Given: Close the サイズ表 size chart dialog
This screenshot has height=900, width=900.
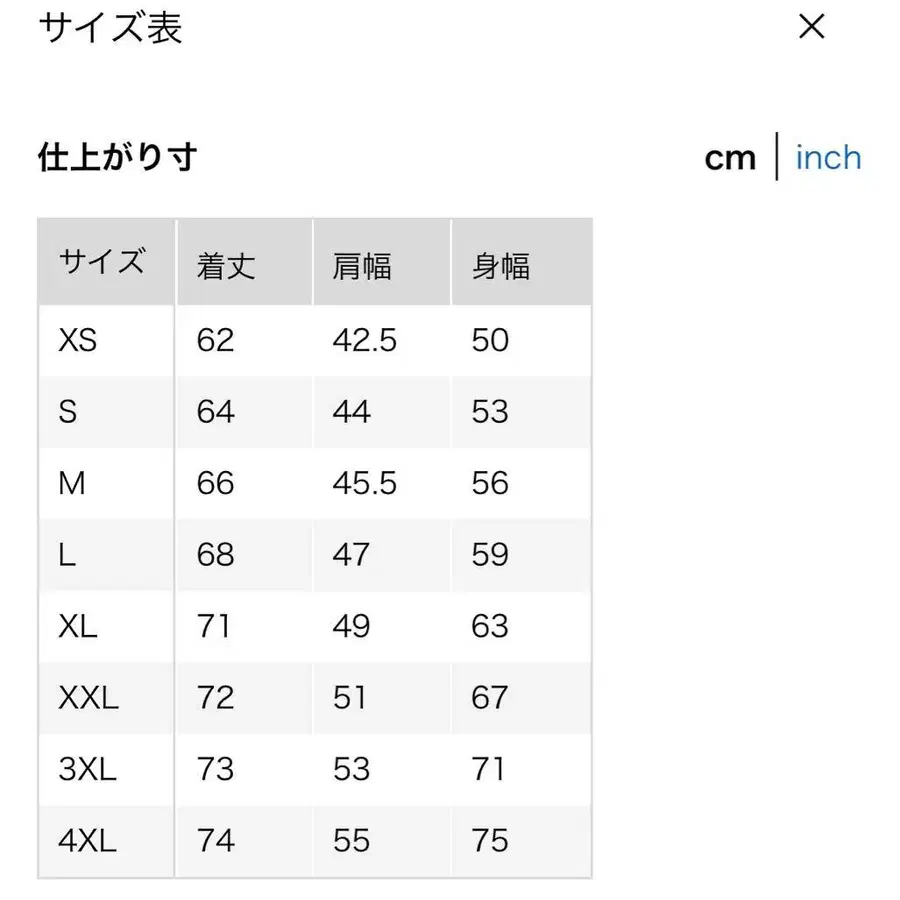Looking at the screenshot, I should pos(812,27).
